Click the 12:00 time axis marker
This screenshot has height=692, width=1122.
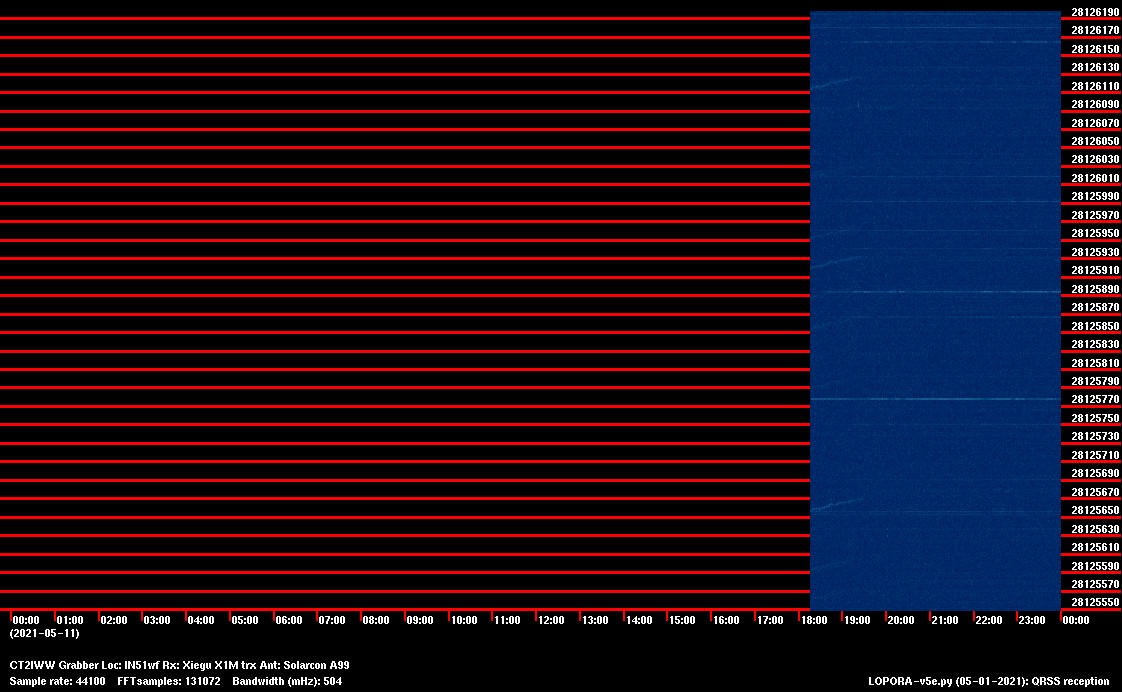pos(551,620)
